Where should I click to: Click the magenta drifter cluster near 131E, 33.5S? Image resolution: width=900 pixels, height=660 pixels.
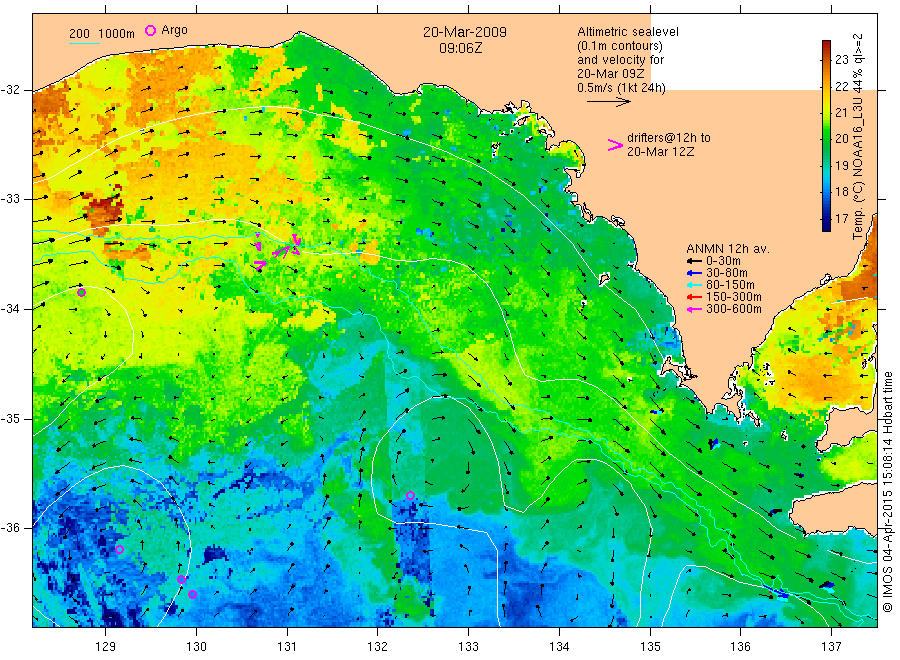coord(278,251)
